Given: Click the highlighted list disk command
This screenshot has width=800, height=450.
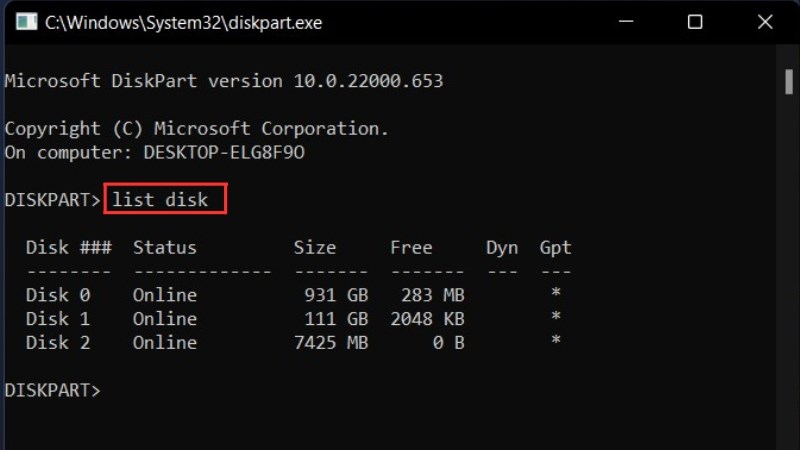Looking at the screenshot, I should (x=160, y=199).
